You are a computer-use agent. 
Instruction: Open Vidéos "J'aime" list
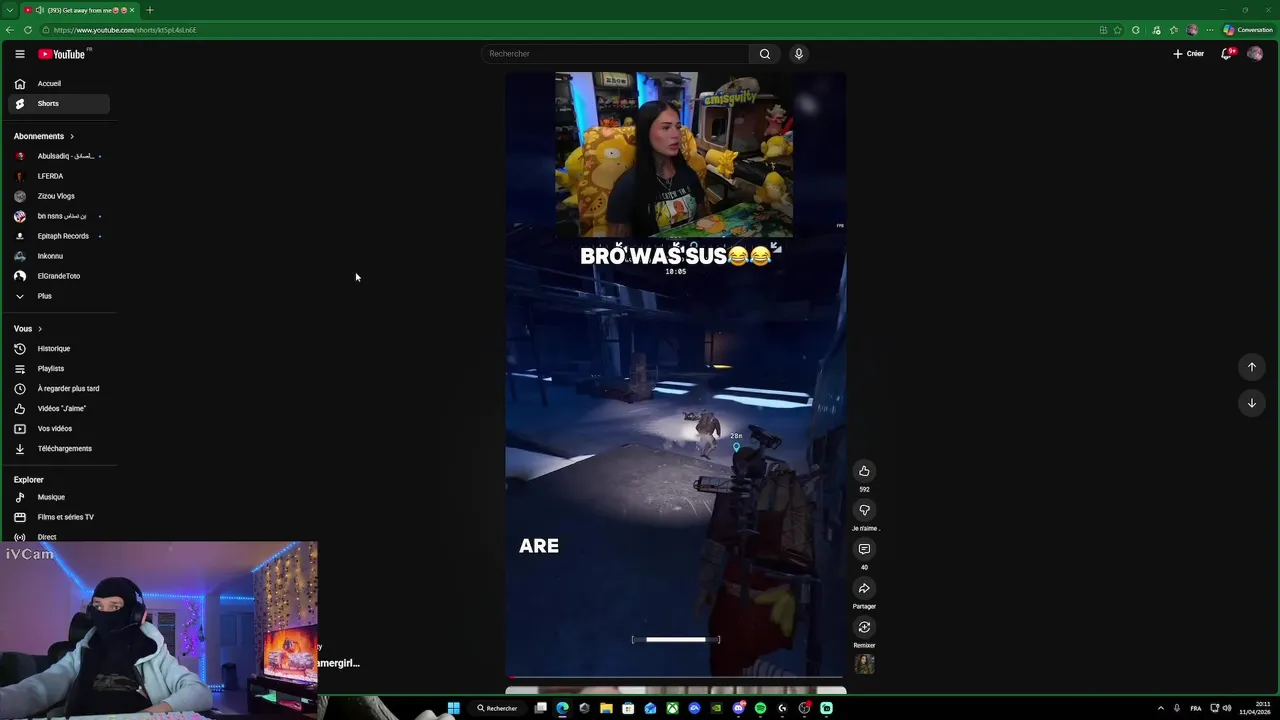pos(59,409)
